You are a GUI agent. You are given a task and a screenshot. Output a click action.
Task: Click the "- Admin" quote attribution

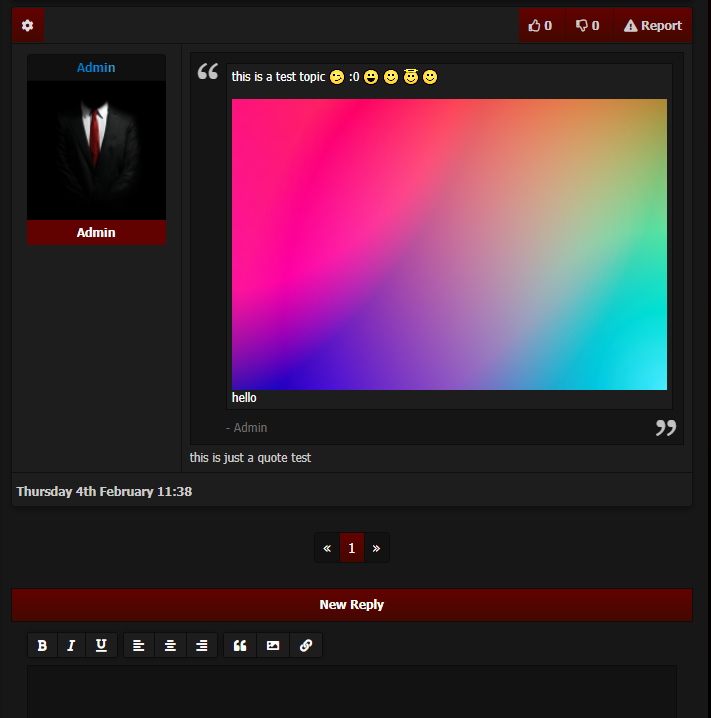click(246, 428)
